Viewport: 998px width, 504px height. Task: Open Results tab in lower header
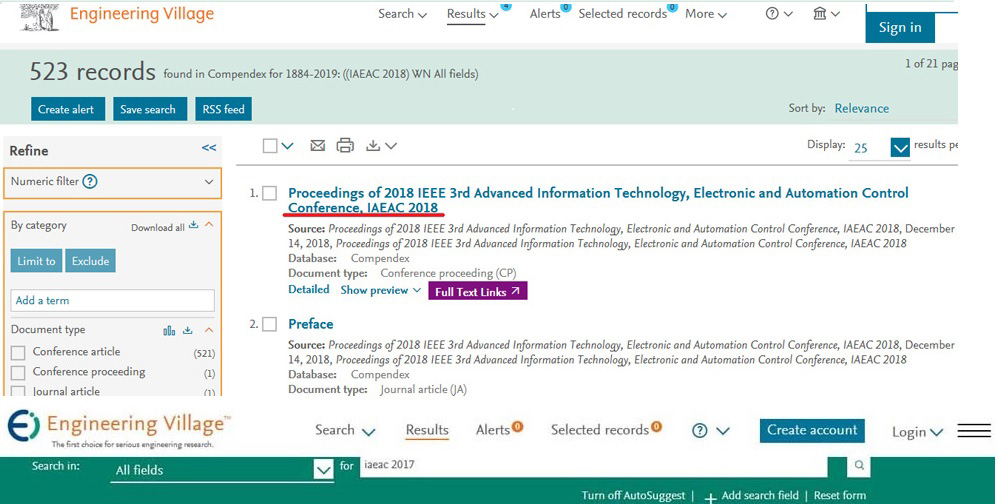(x=427, y=430)
